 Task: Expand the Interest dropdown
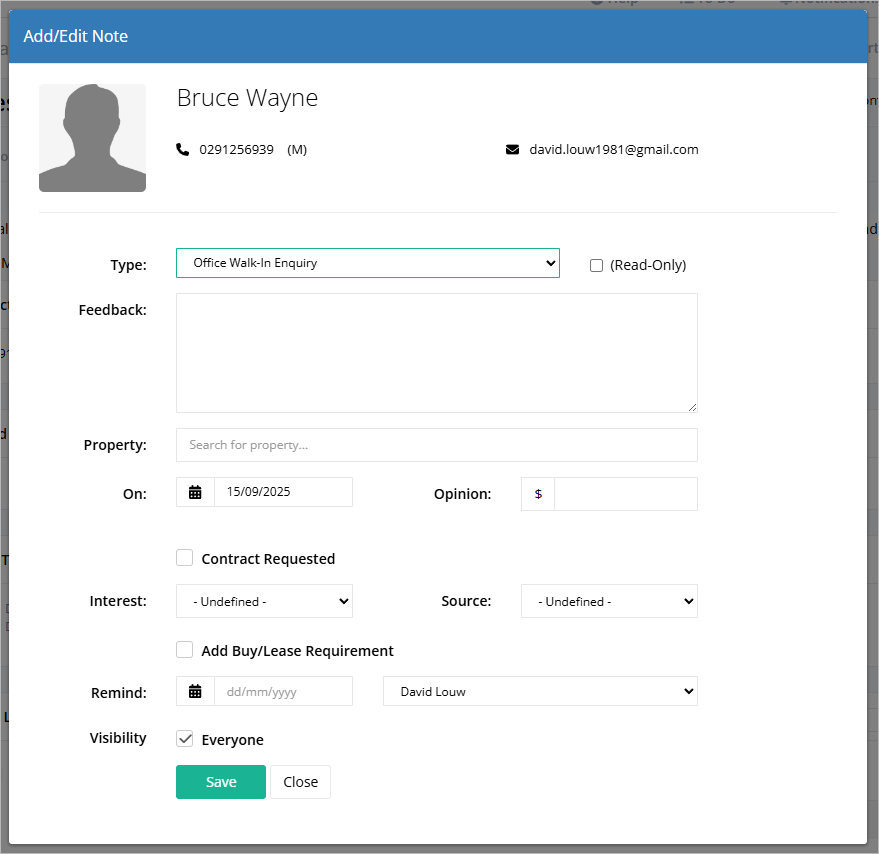tap(264, 601)
